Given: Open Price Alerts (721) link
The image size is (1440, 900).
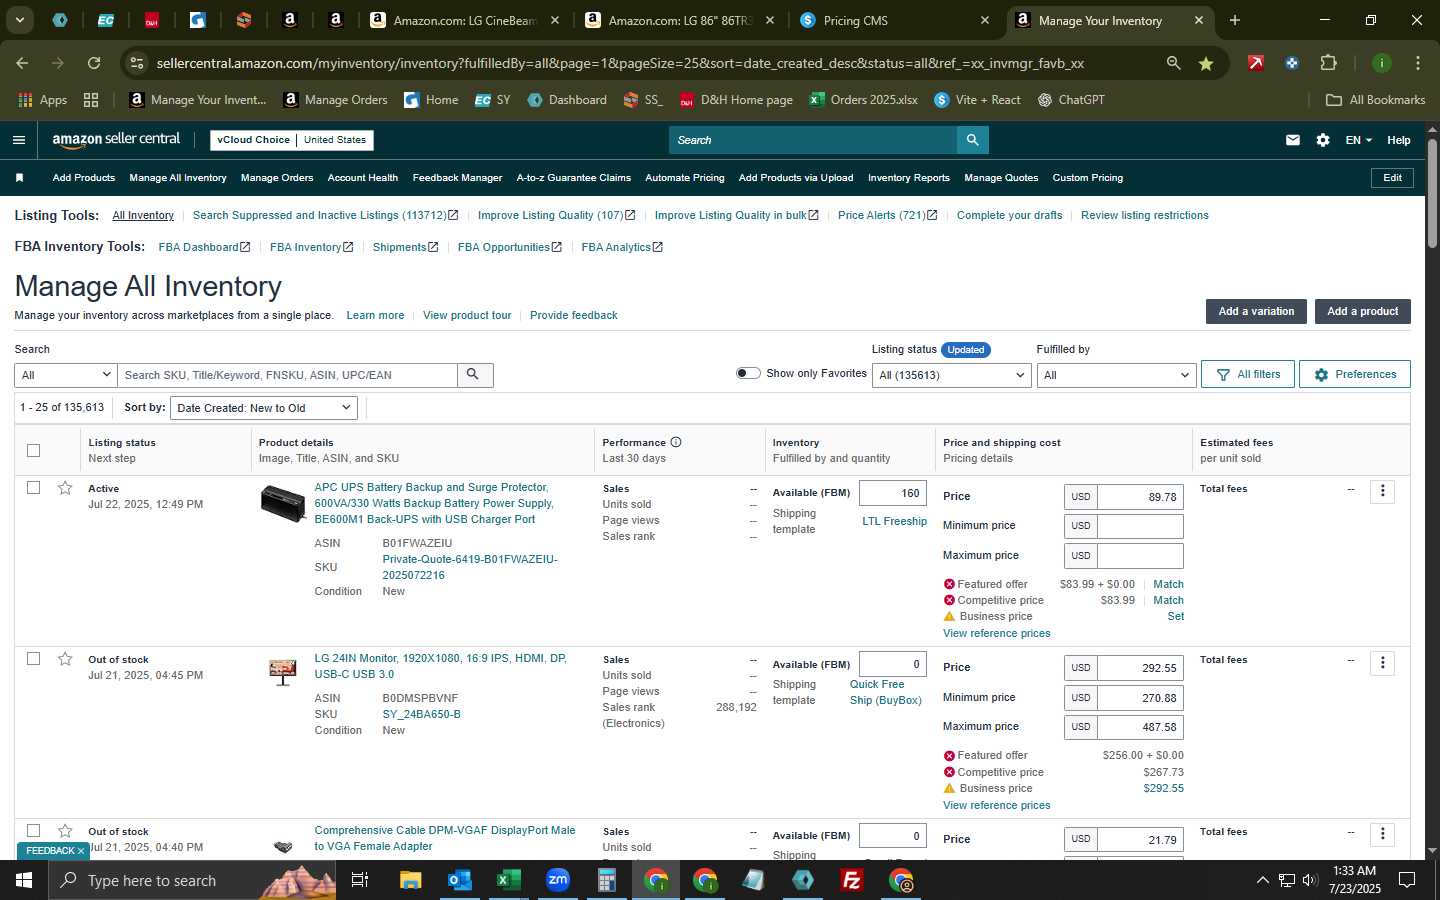Looking at the screenshot, I should point(887,215).
